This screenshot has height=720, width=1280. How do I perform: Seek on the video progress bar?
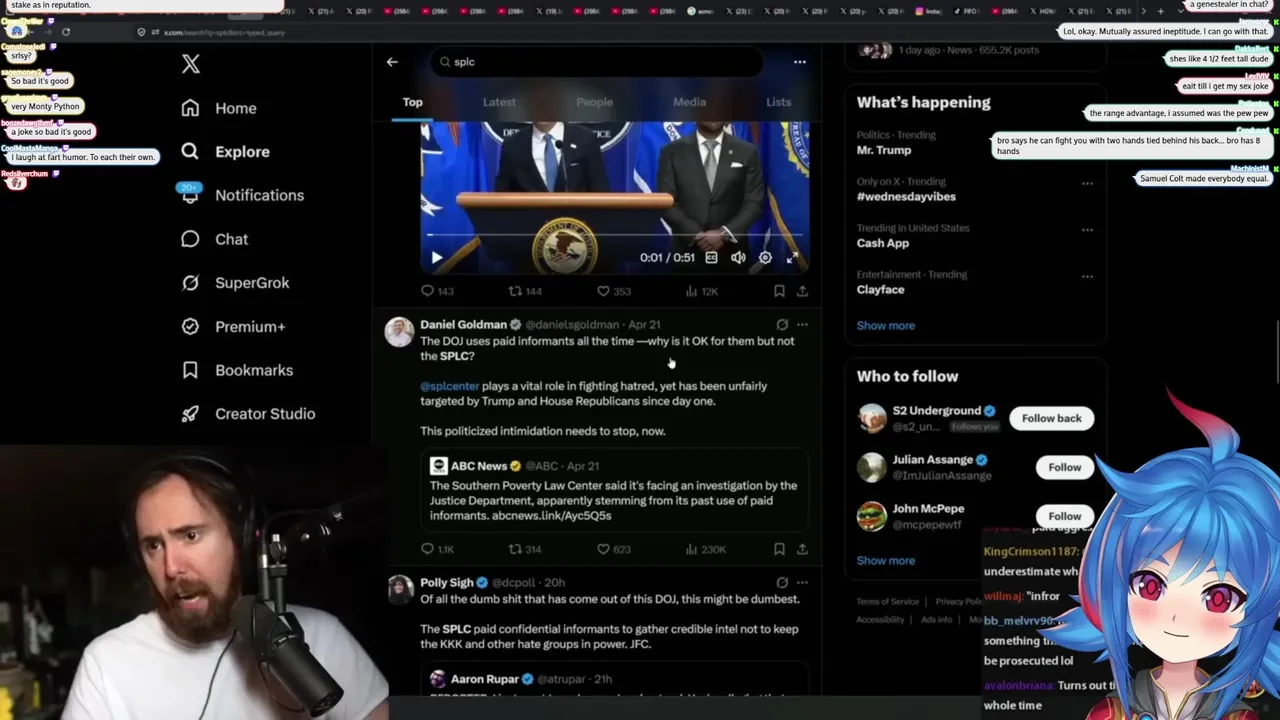tap(614, 235)
